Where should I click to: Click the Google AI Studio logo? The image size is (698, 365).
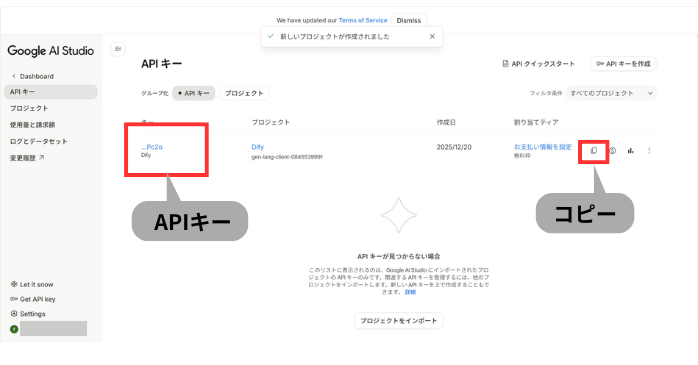[51, 51]
